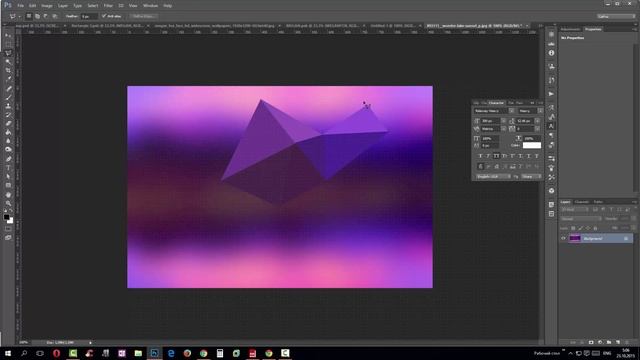This screenshot has width=640, height=360.
Task: Select the Move tool in toolbar
Action: point(8,36)
